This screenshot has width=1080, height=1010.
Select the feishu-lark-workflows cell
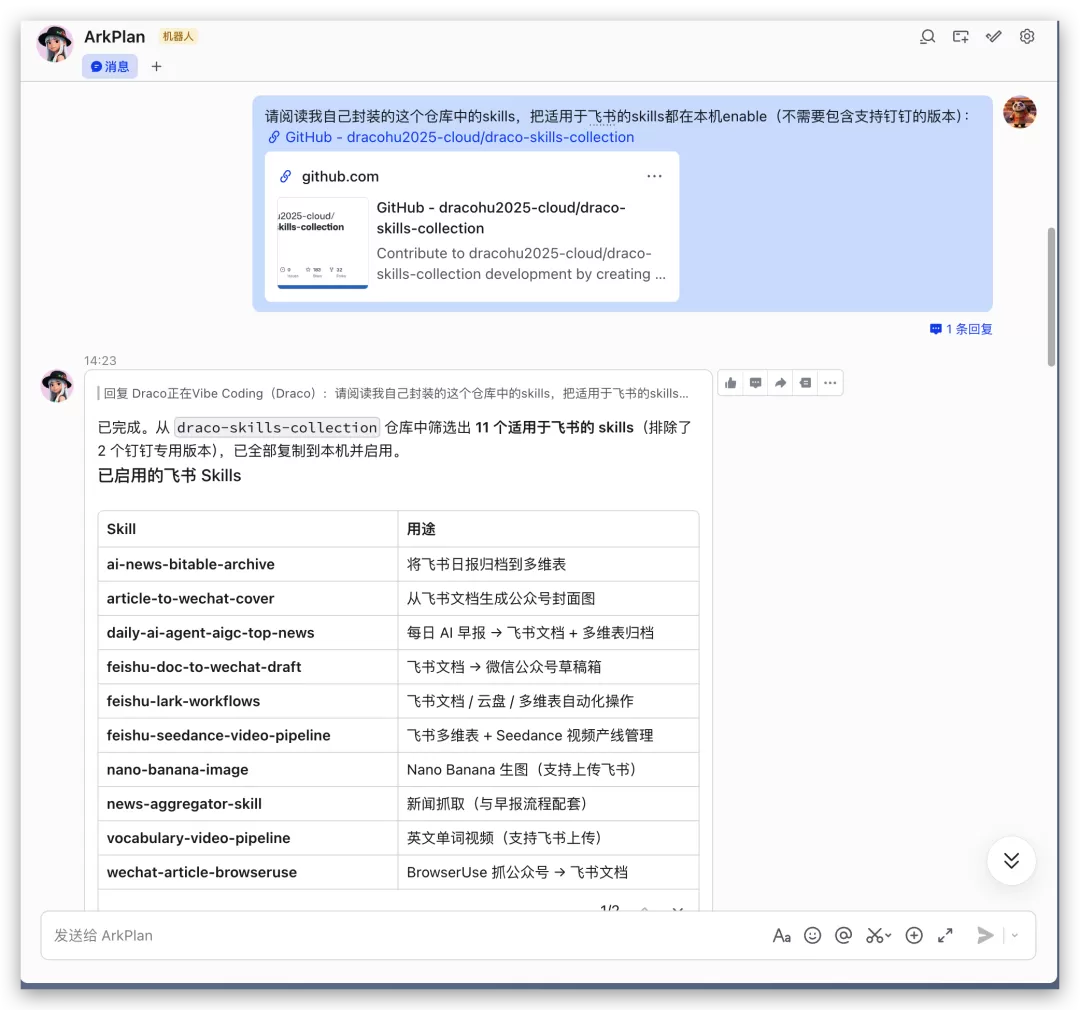248,701
